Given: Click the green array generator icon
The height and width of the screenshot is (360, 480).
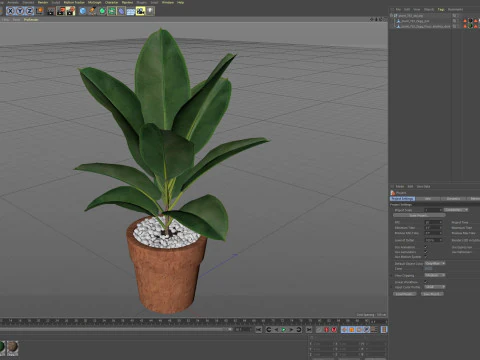Looking at the screenshot, I should [112, 11].
